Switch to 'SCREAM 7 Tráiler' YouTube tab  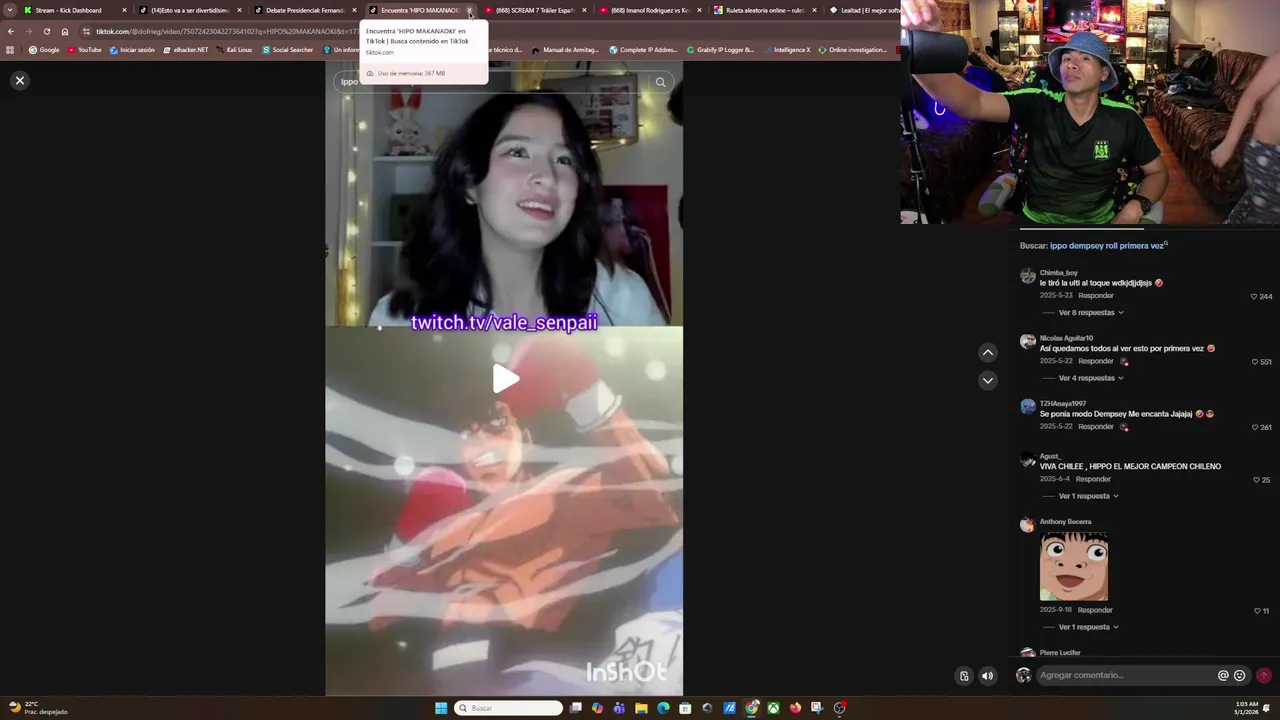[x=534, y=10]
